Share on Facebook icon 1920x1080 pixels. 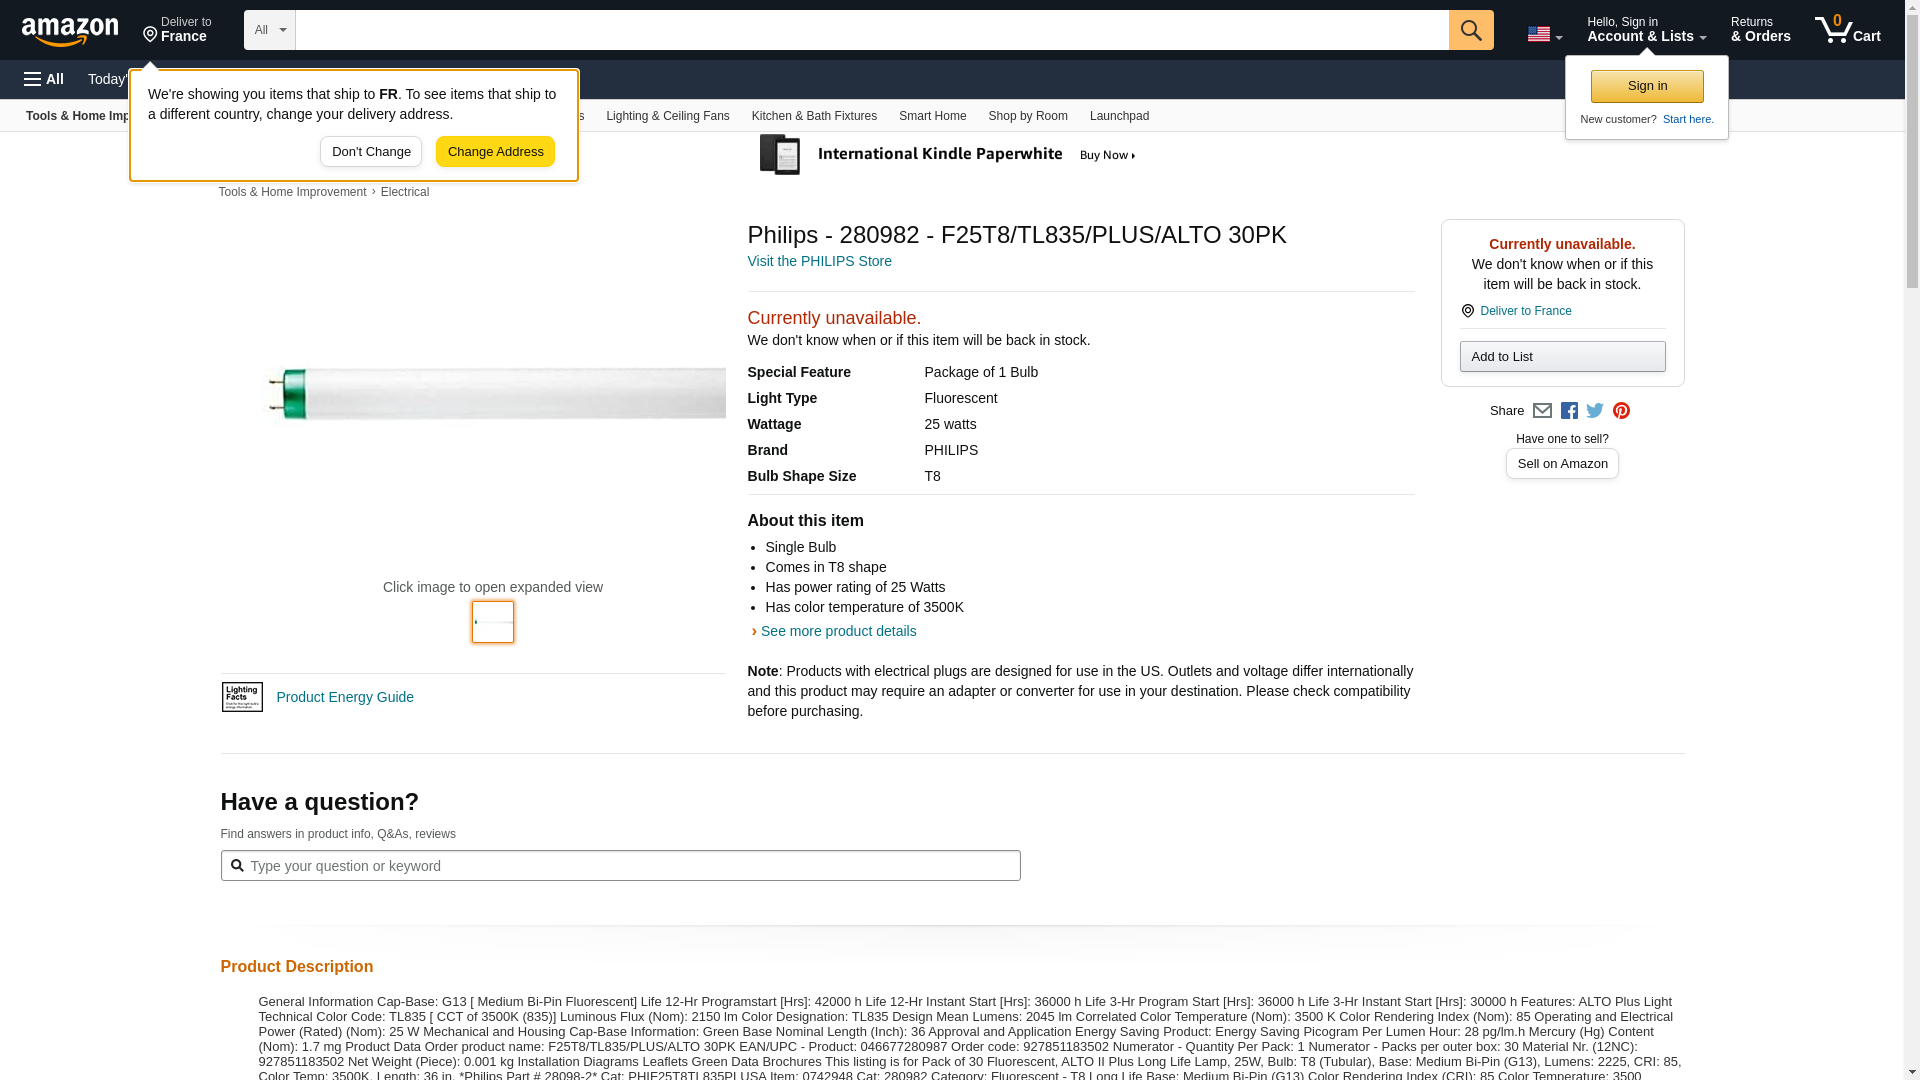tap(1569, 411)
